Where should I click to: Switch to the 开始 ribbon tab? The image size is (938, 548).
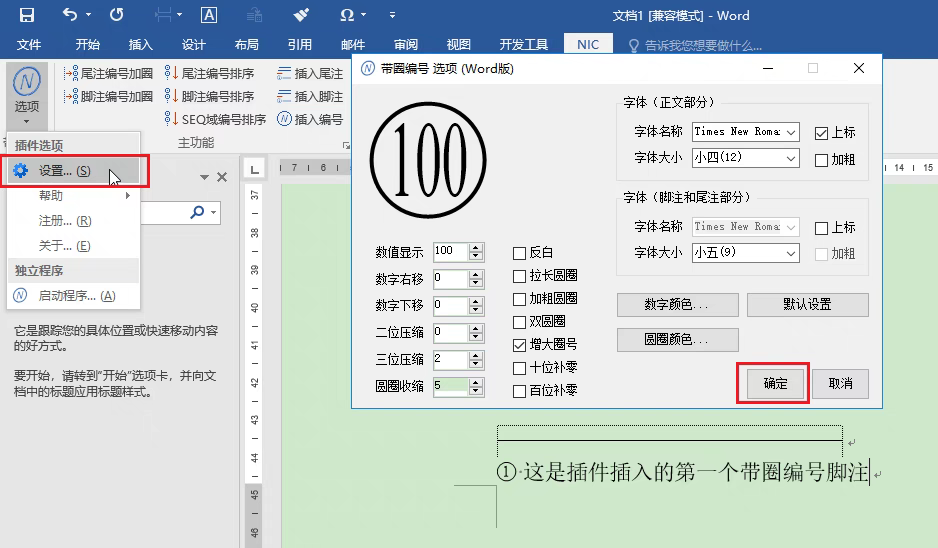87,45
